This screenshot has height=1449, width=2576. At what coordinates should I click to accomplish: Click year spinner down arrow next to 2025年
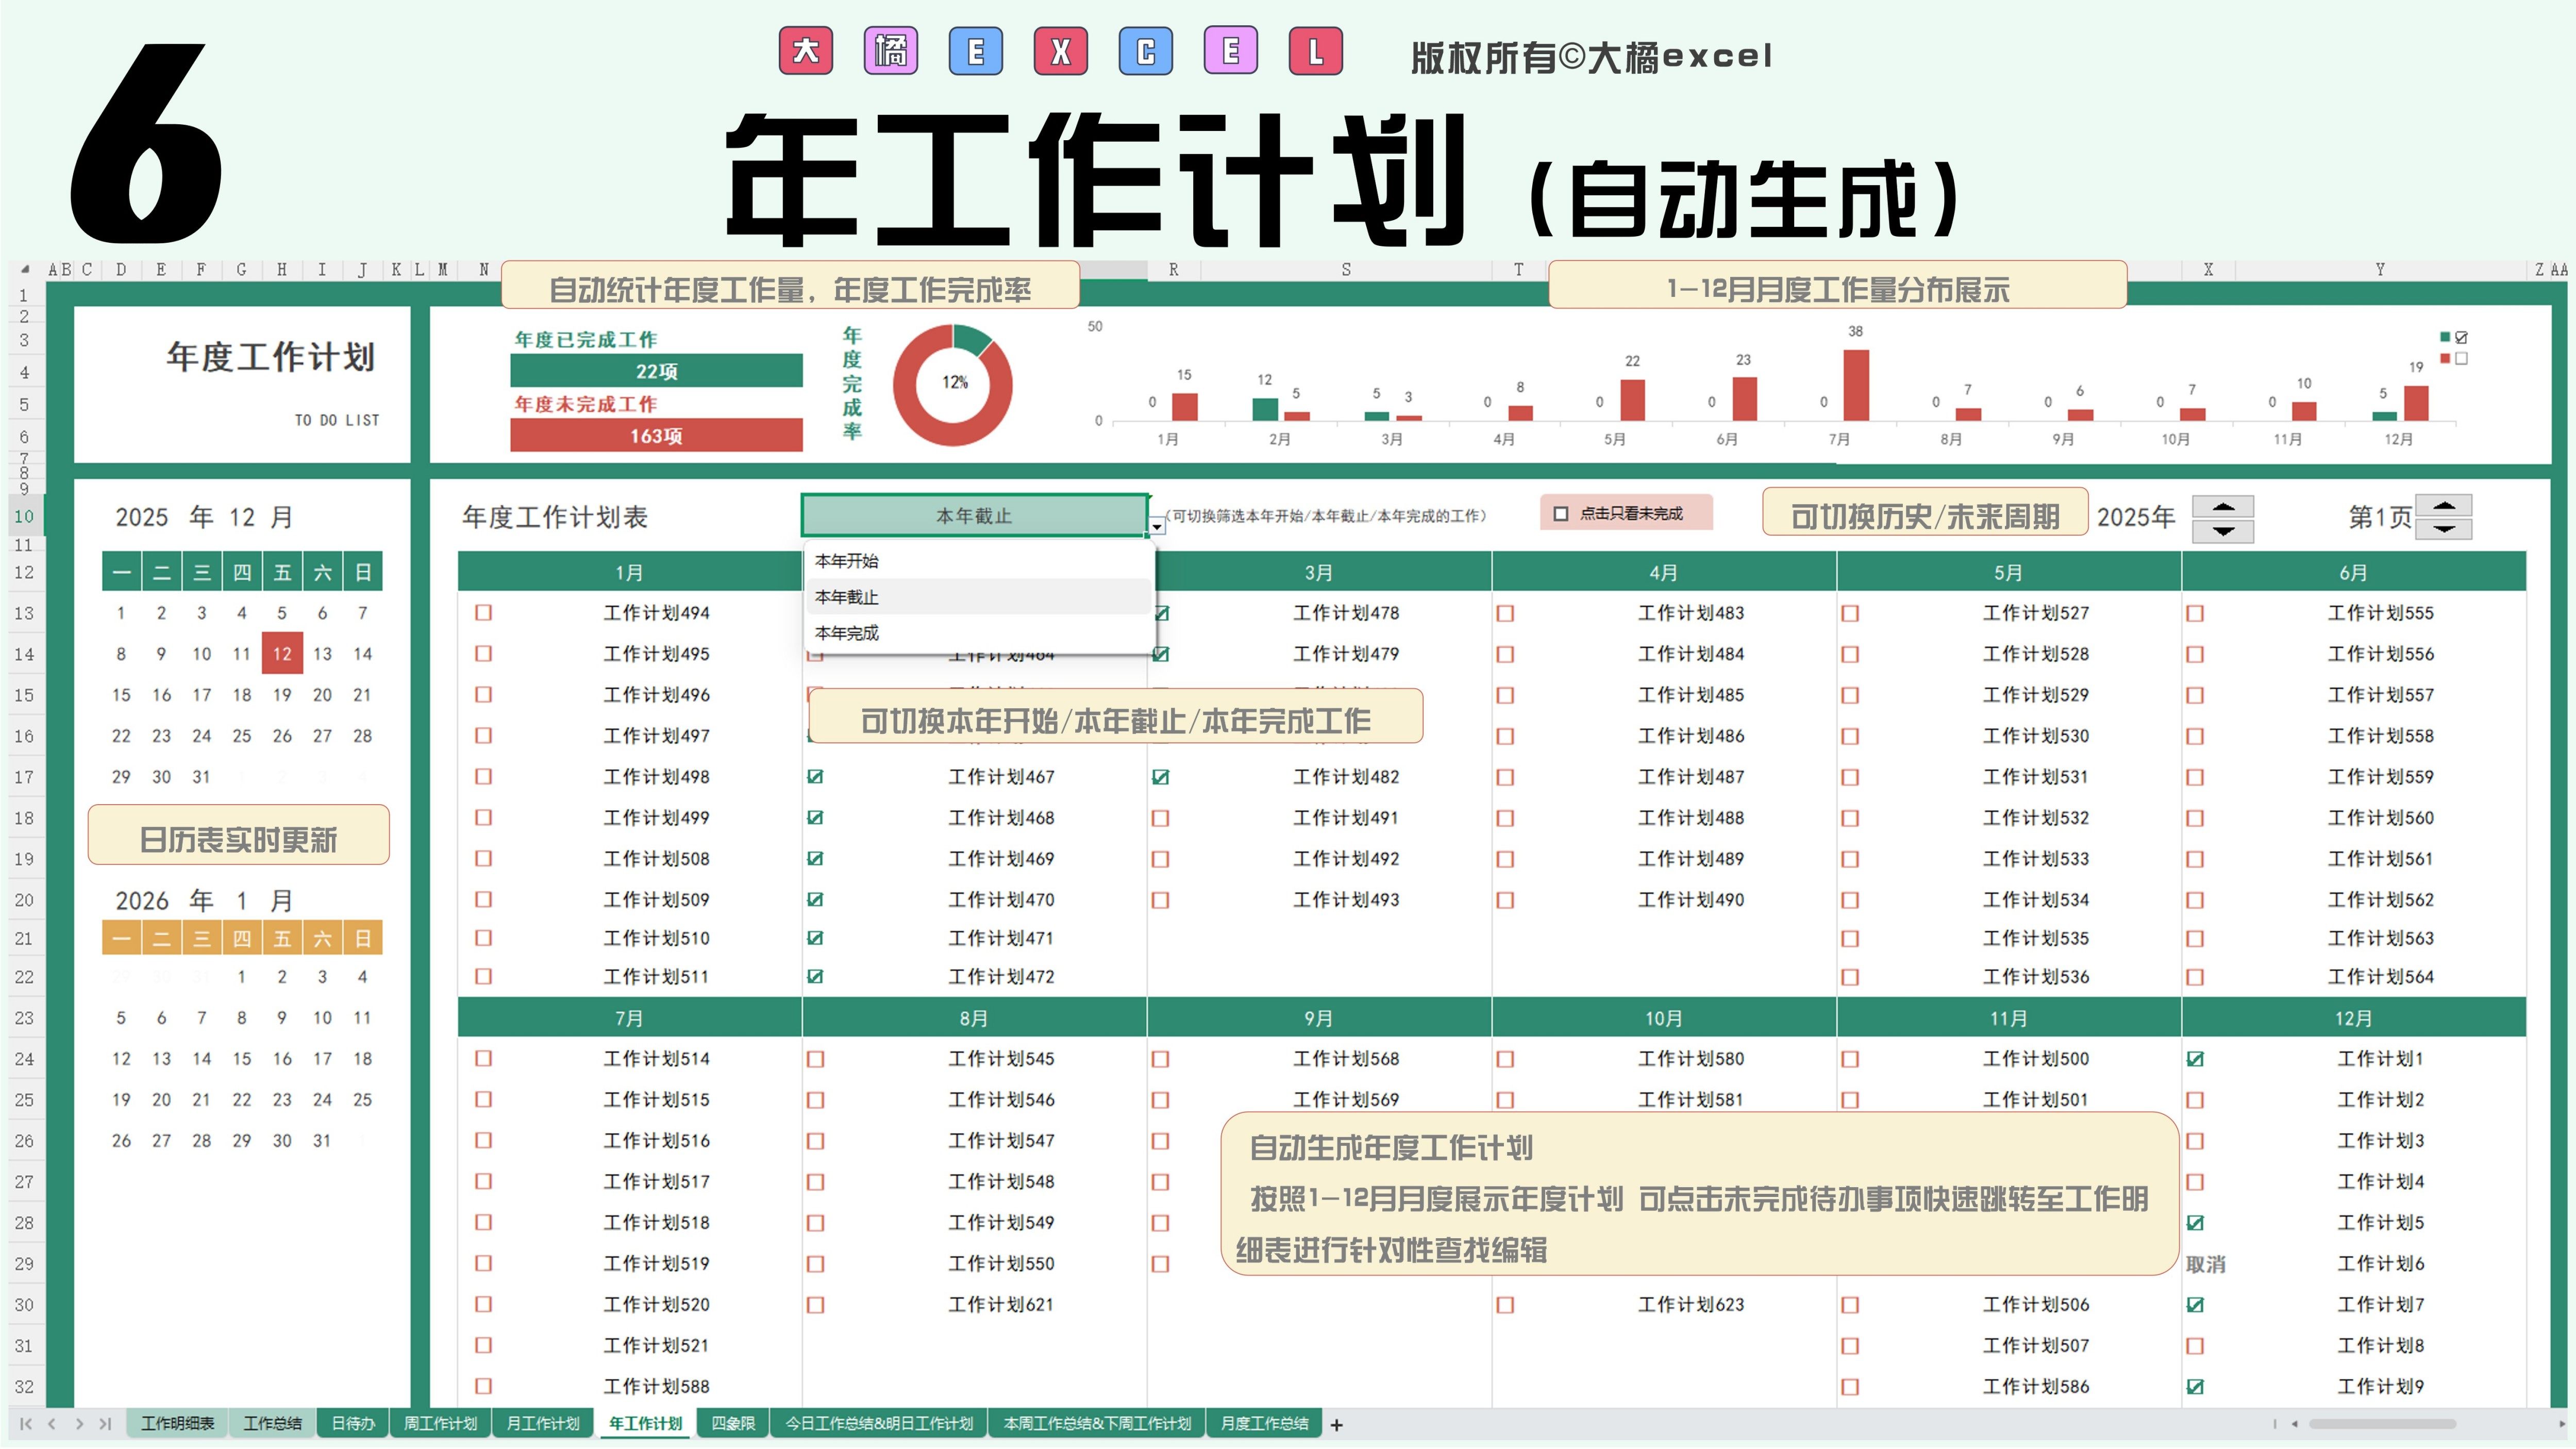tap(2222, 531)
